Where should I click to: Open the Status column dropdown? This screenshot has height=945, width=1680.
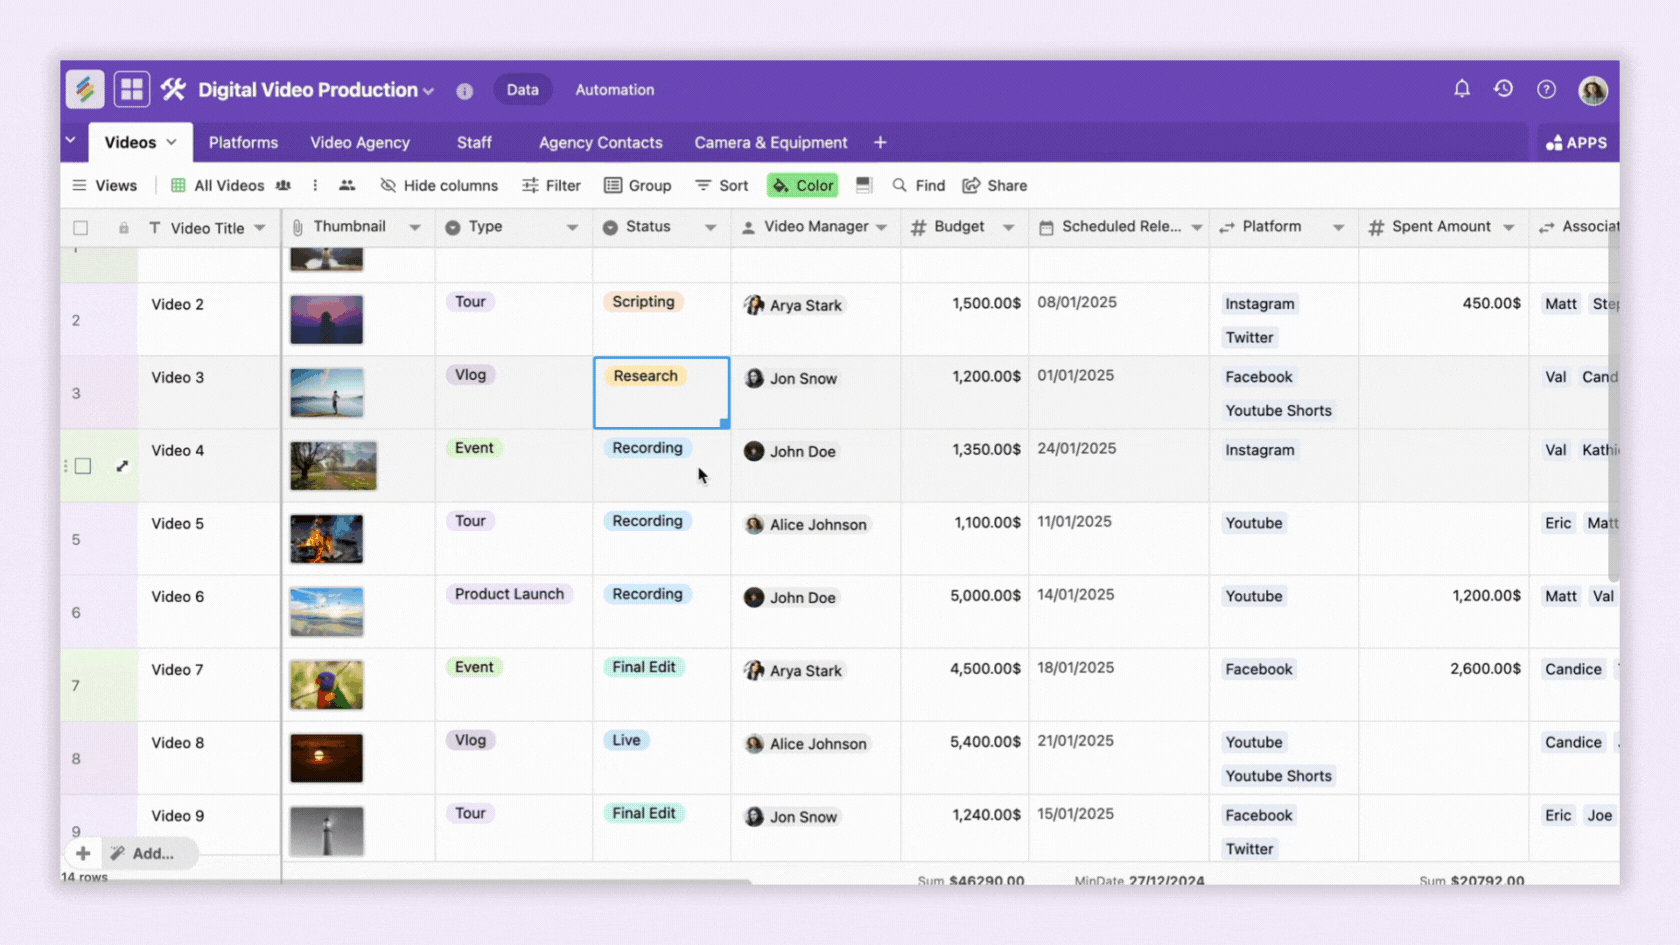pyautogui.click(x=710, y=227)
